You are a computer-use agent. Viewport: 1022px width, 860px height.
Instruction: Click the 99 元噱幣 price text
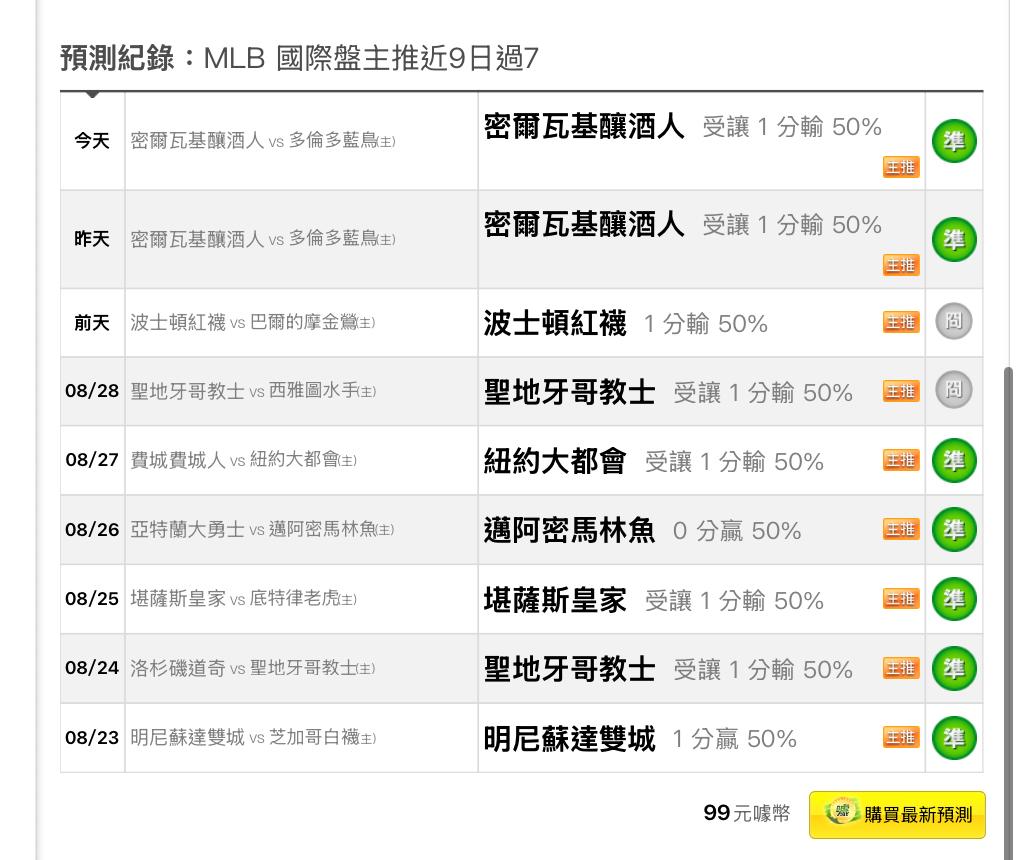[747, 813]
